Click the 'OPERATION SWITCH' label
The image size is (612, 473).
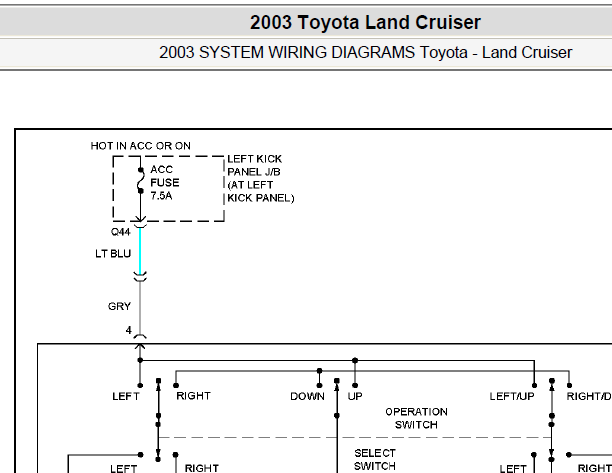pyautogui.click(x=416, y=418)
